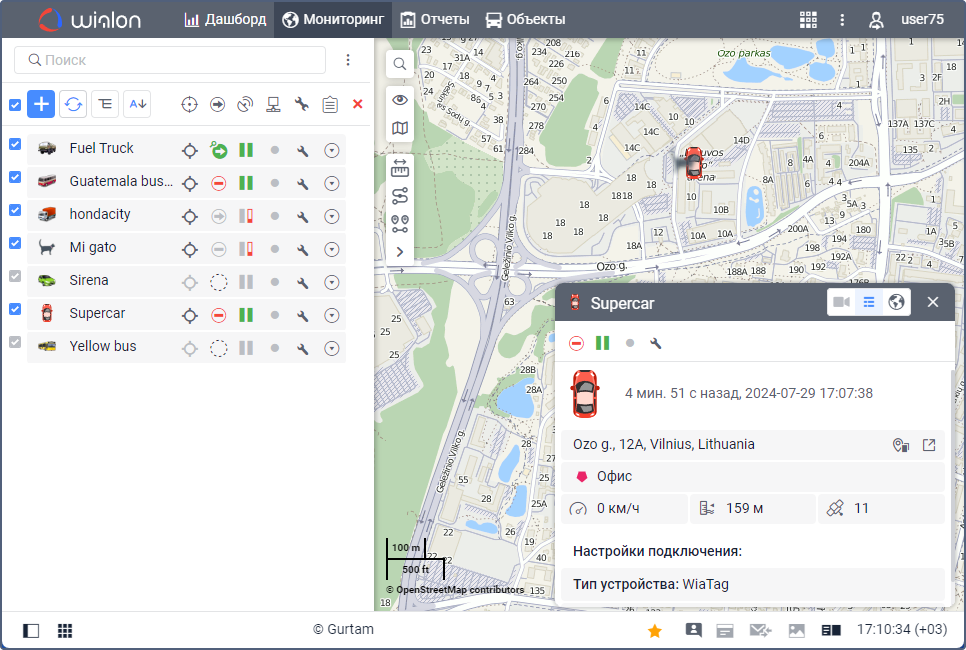
Task: Toggle the map visibility eye icon
Action: point(399,99)
